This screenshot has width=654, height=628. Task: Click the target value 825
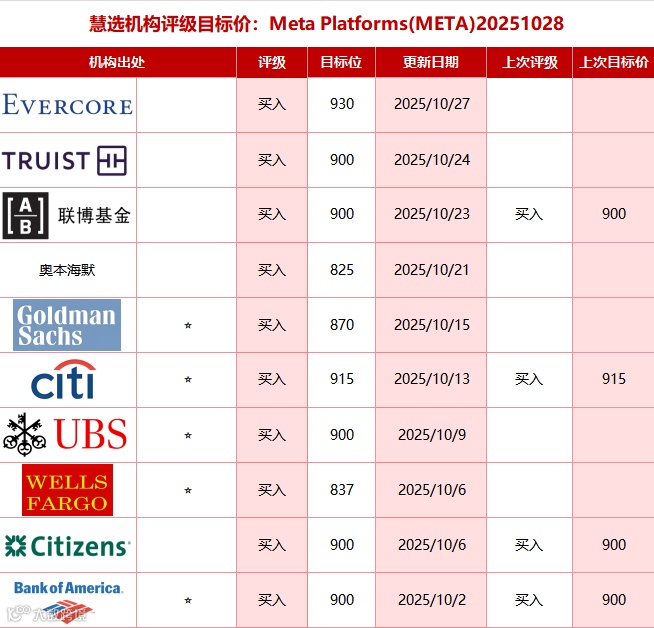pos(342,270)
